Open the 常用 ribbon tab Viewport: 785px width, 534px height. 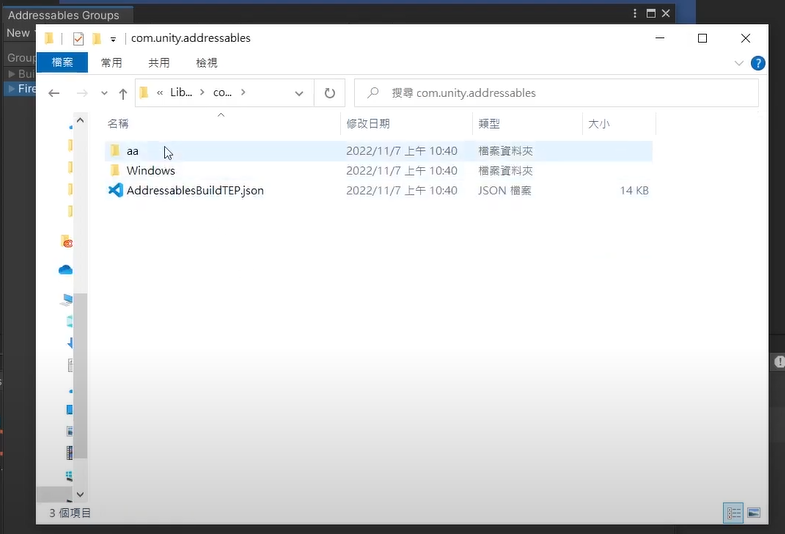point(111,63)
